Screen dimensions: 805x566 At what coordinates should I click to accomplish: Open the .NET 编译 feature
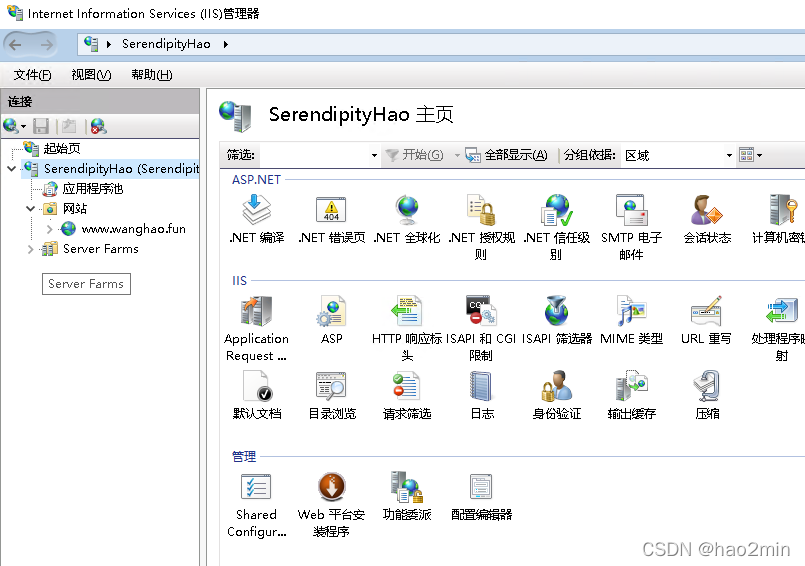(257, 219)
